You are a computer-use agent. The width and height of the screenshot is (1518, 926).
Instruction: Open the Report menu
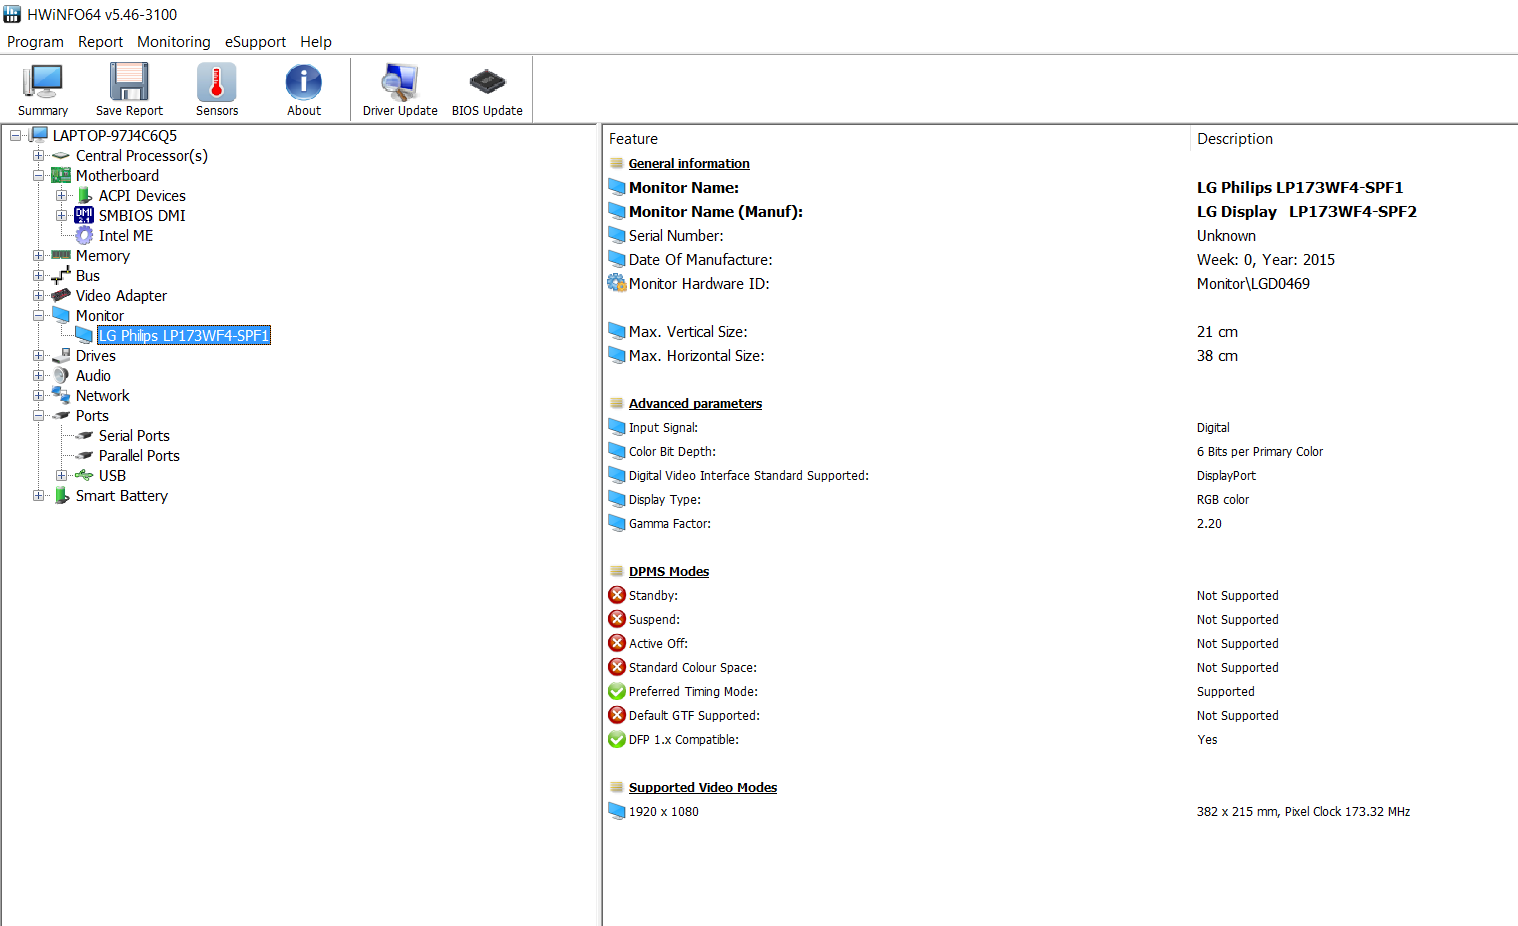tap(100, 42)
